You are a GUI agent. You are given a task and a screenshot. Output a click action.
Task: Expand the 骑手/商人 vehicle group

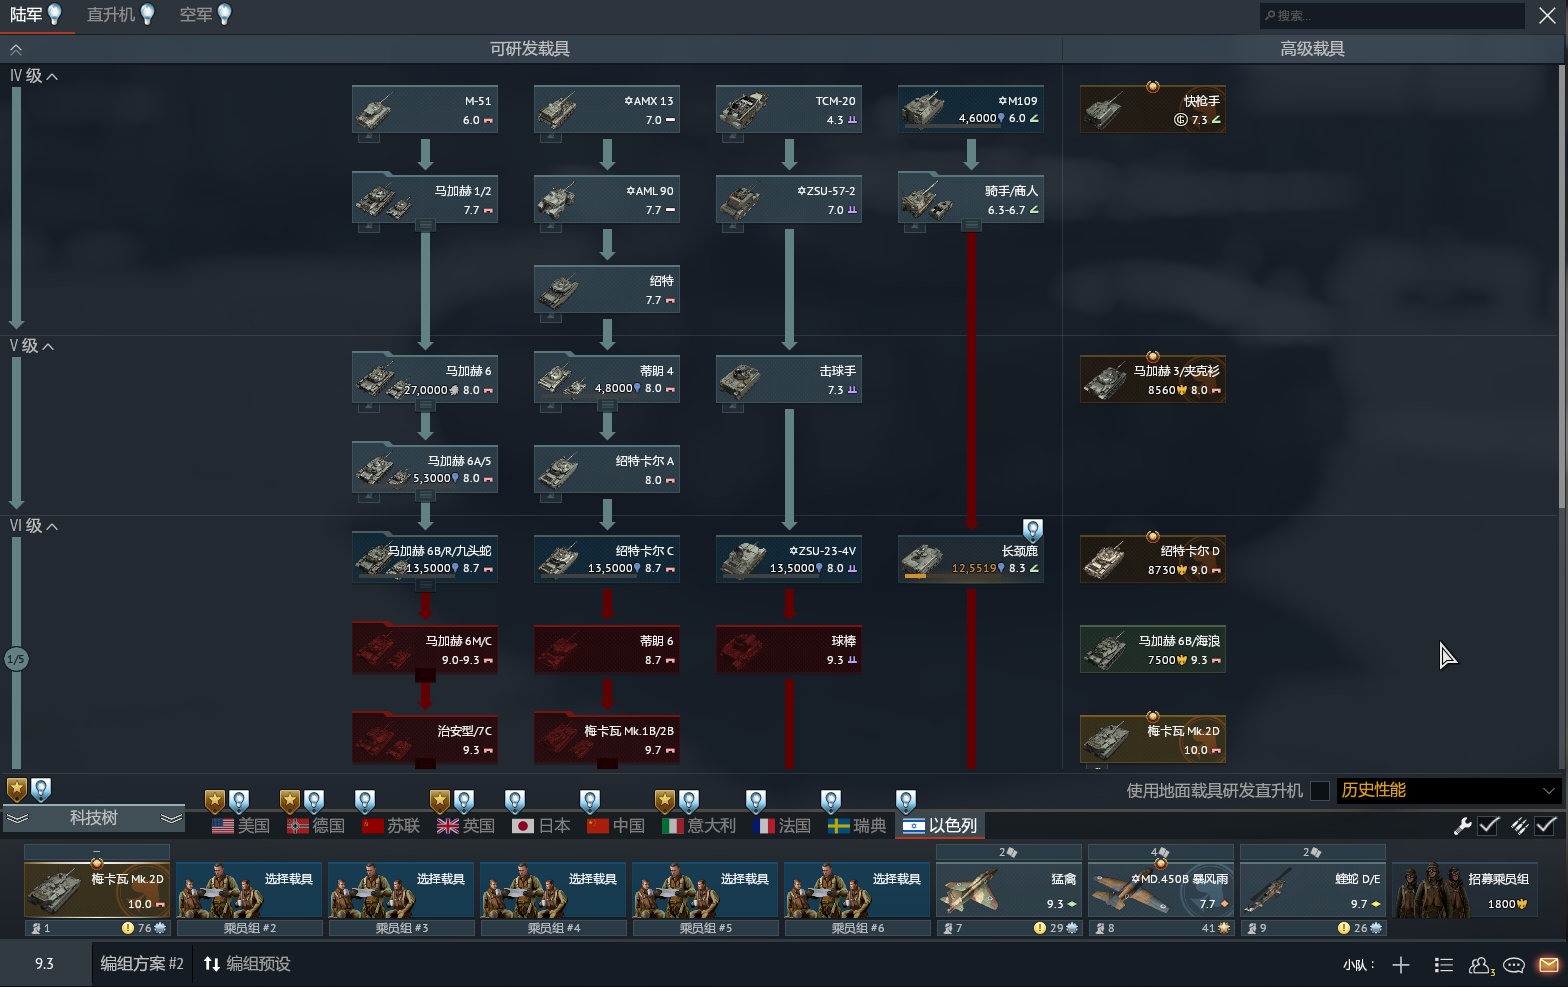971,226
